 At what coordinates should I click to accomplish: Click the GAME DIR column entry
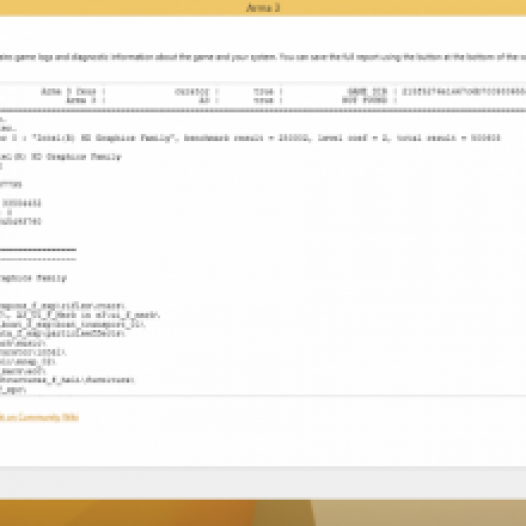pyautogui.click(x=367, y=92)
